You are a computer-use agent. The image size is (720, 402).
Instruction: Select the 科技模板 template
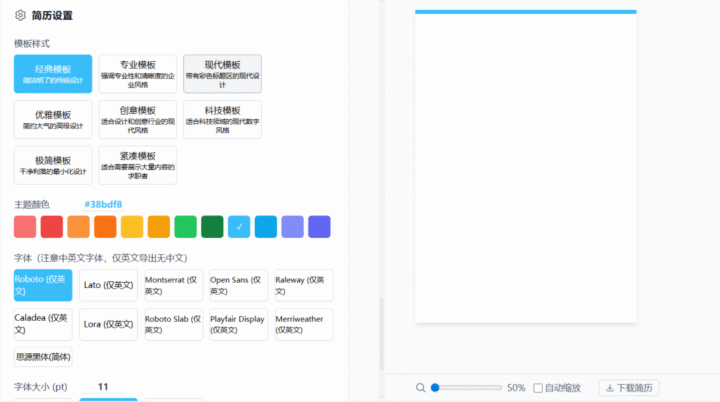tap(222, 119)
